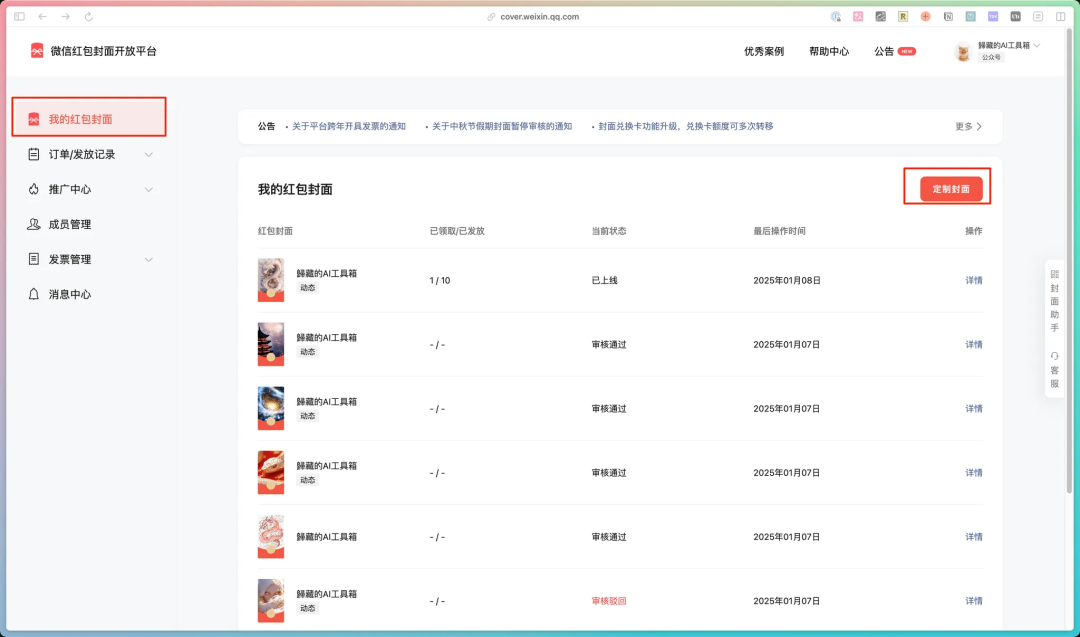Go to 帮助中心 in the top navigation
Image resolution: width=1080 pixels, height=637 pixels.
pos(829,51)
